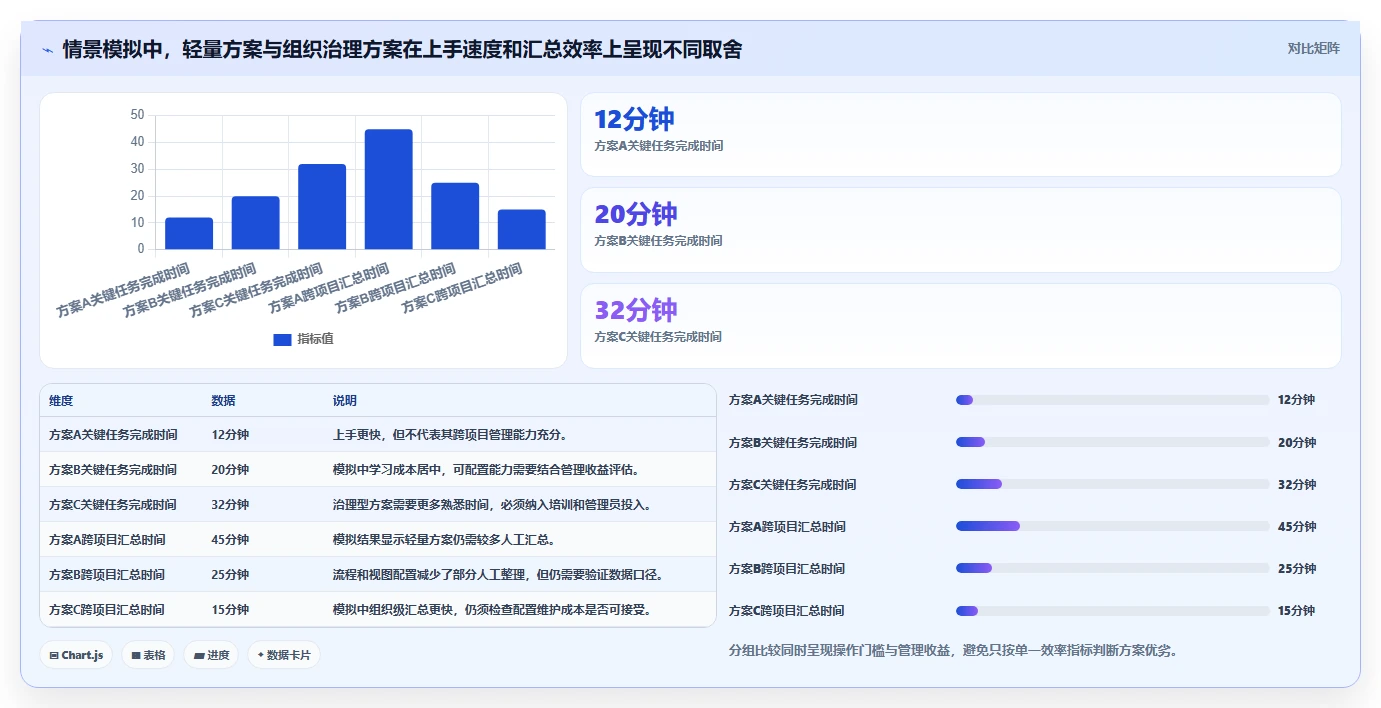
Task: Click the 数据 column header
Action: click(x=224, y=400)
